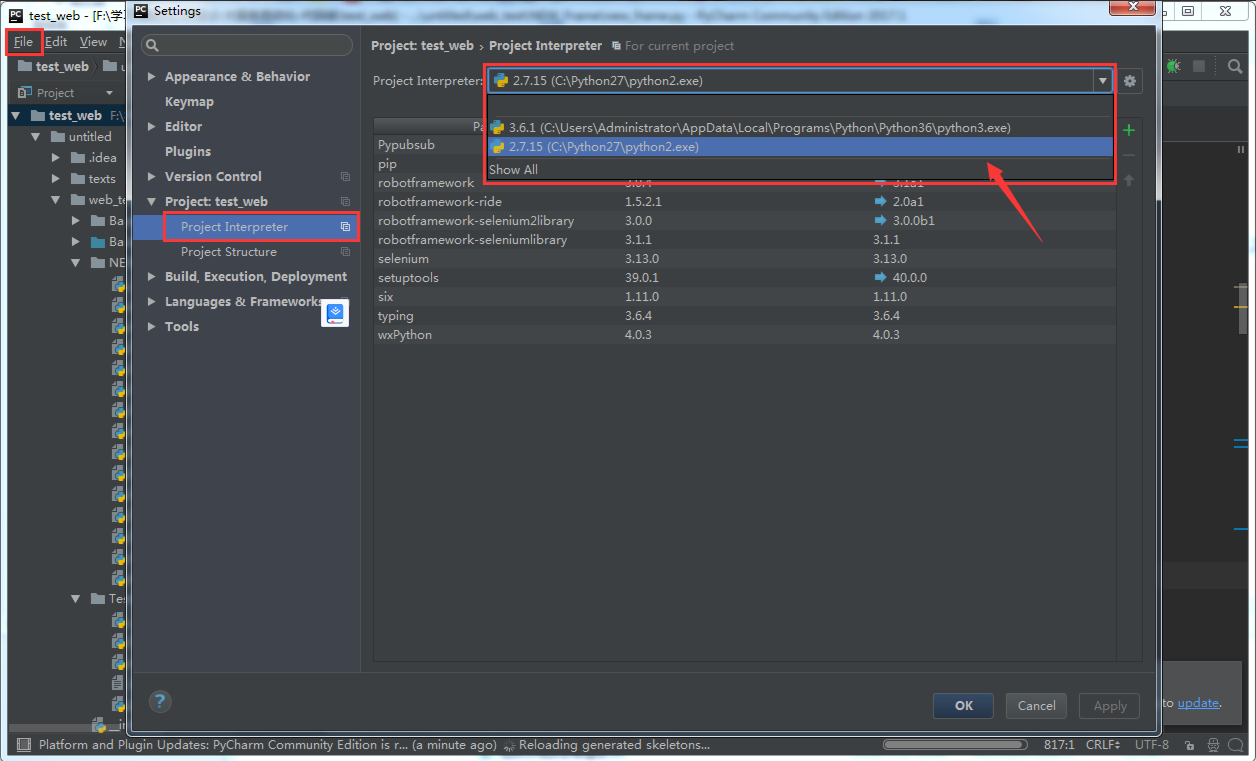Click the test_web breadcrumb in navigation bar
The height and width of the screenshot is (761, 1256).
pyautogui.click(x=53, y=67)
